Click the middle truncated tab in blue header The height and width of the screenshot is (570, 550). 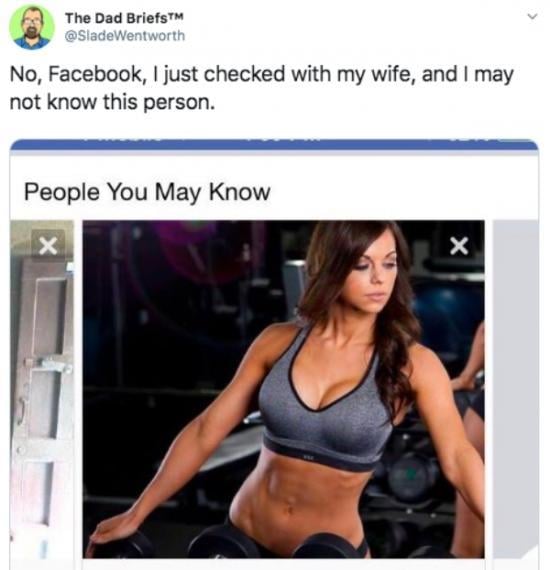(284, 140)
